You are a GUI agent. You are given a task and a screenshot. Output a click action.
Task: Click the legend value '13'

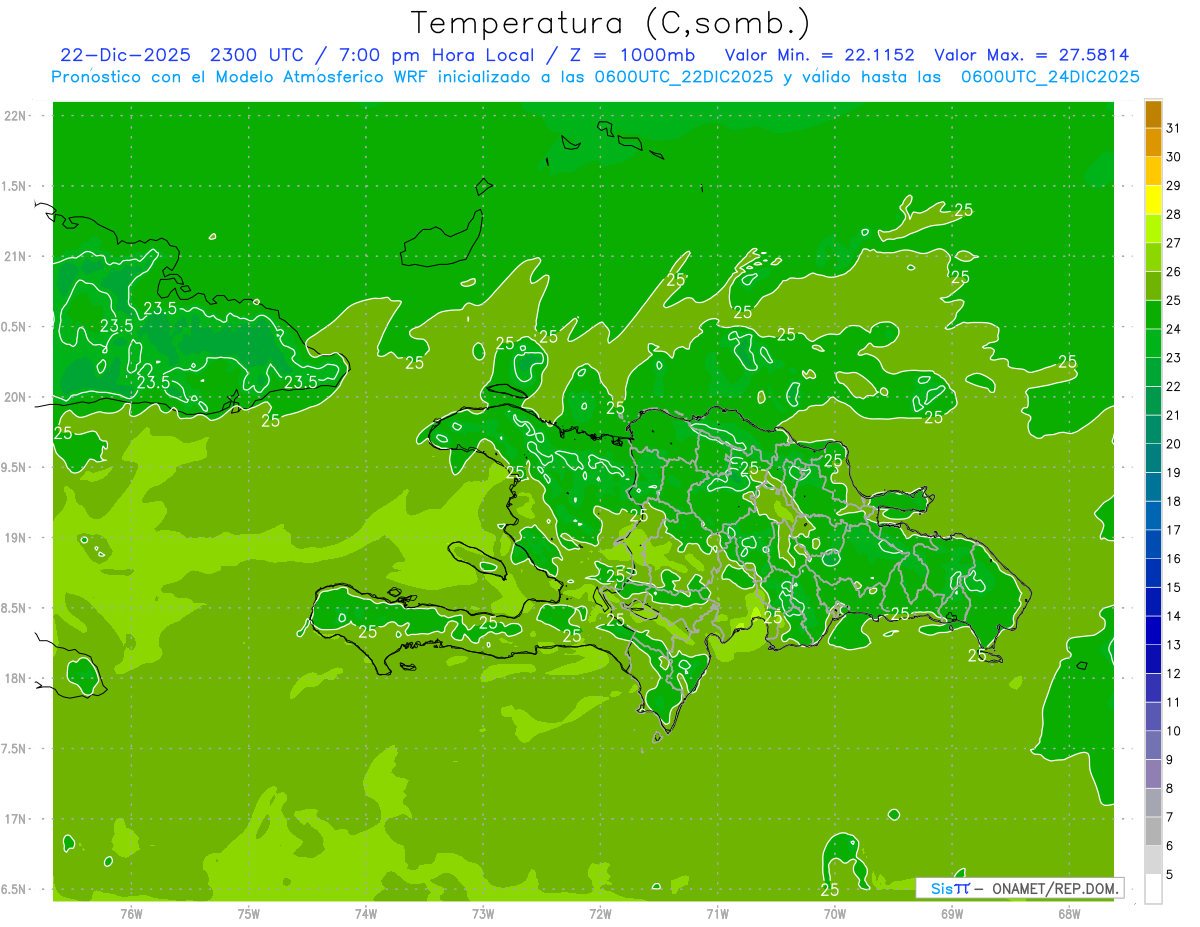pos(1173,645)
